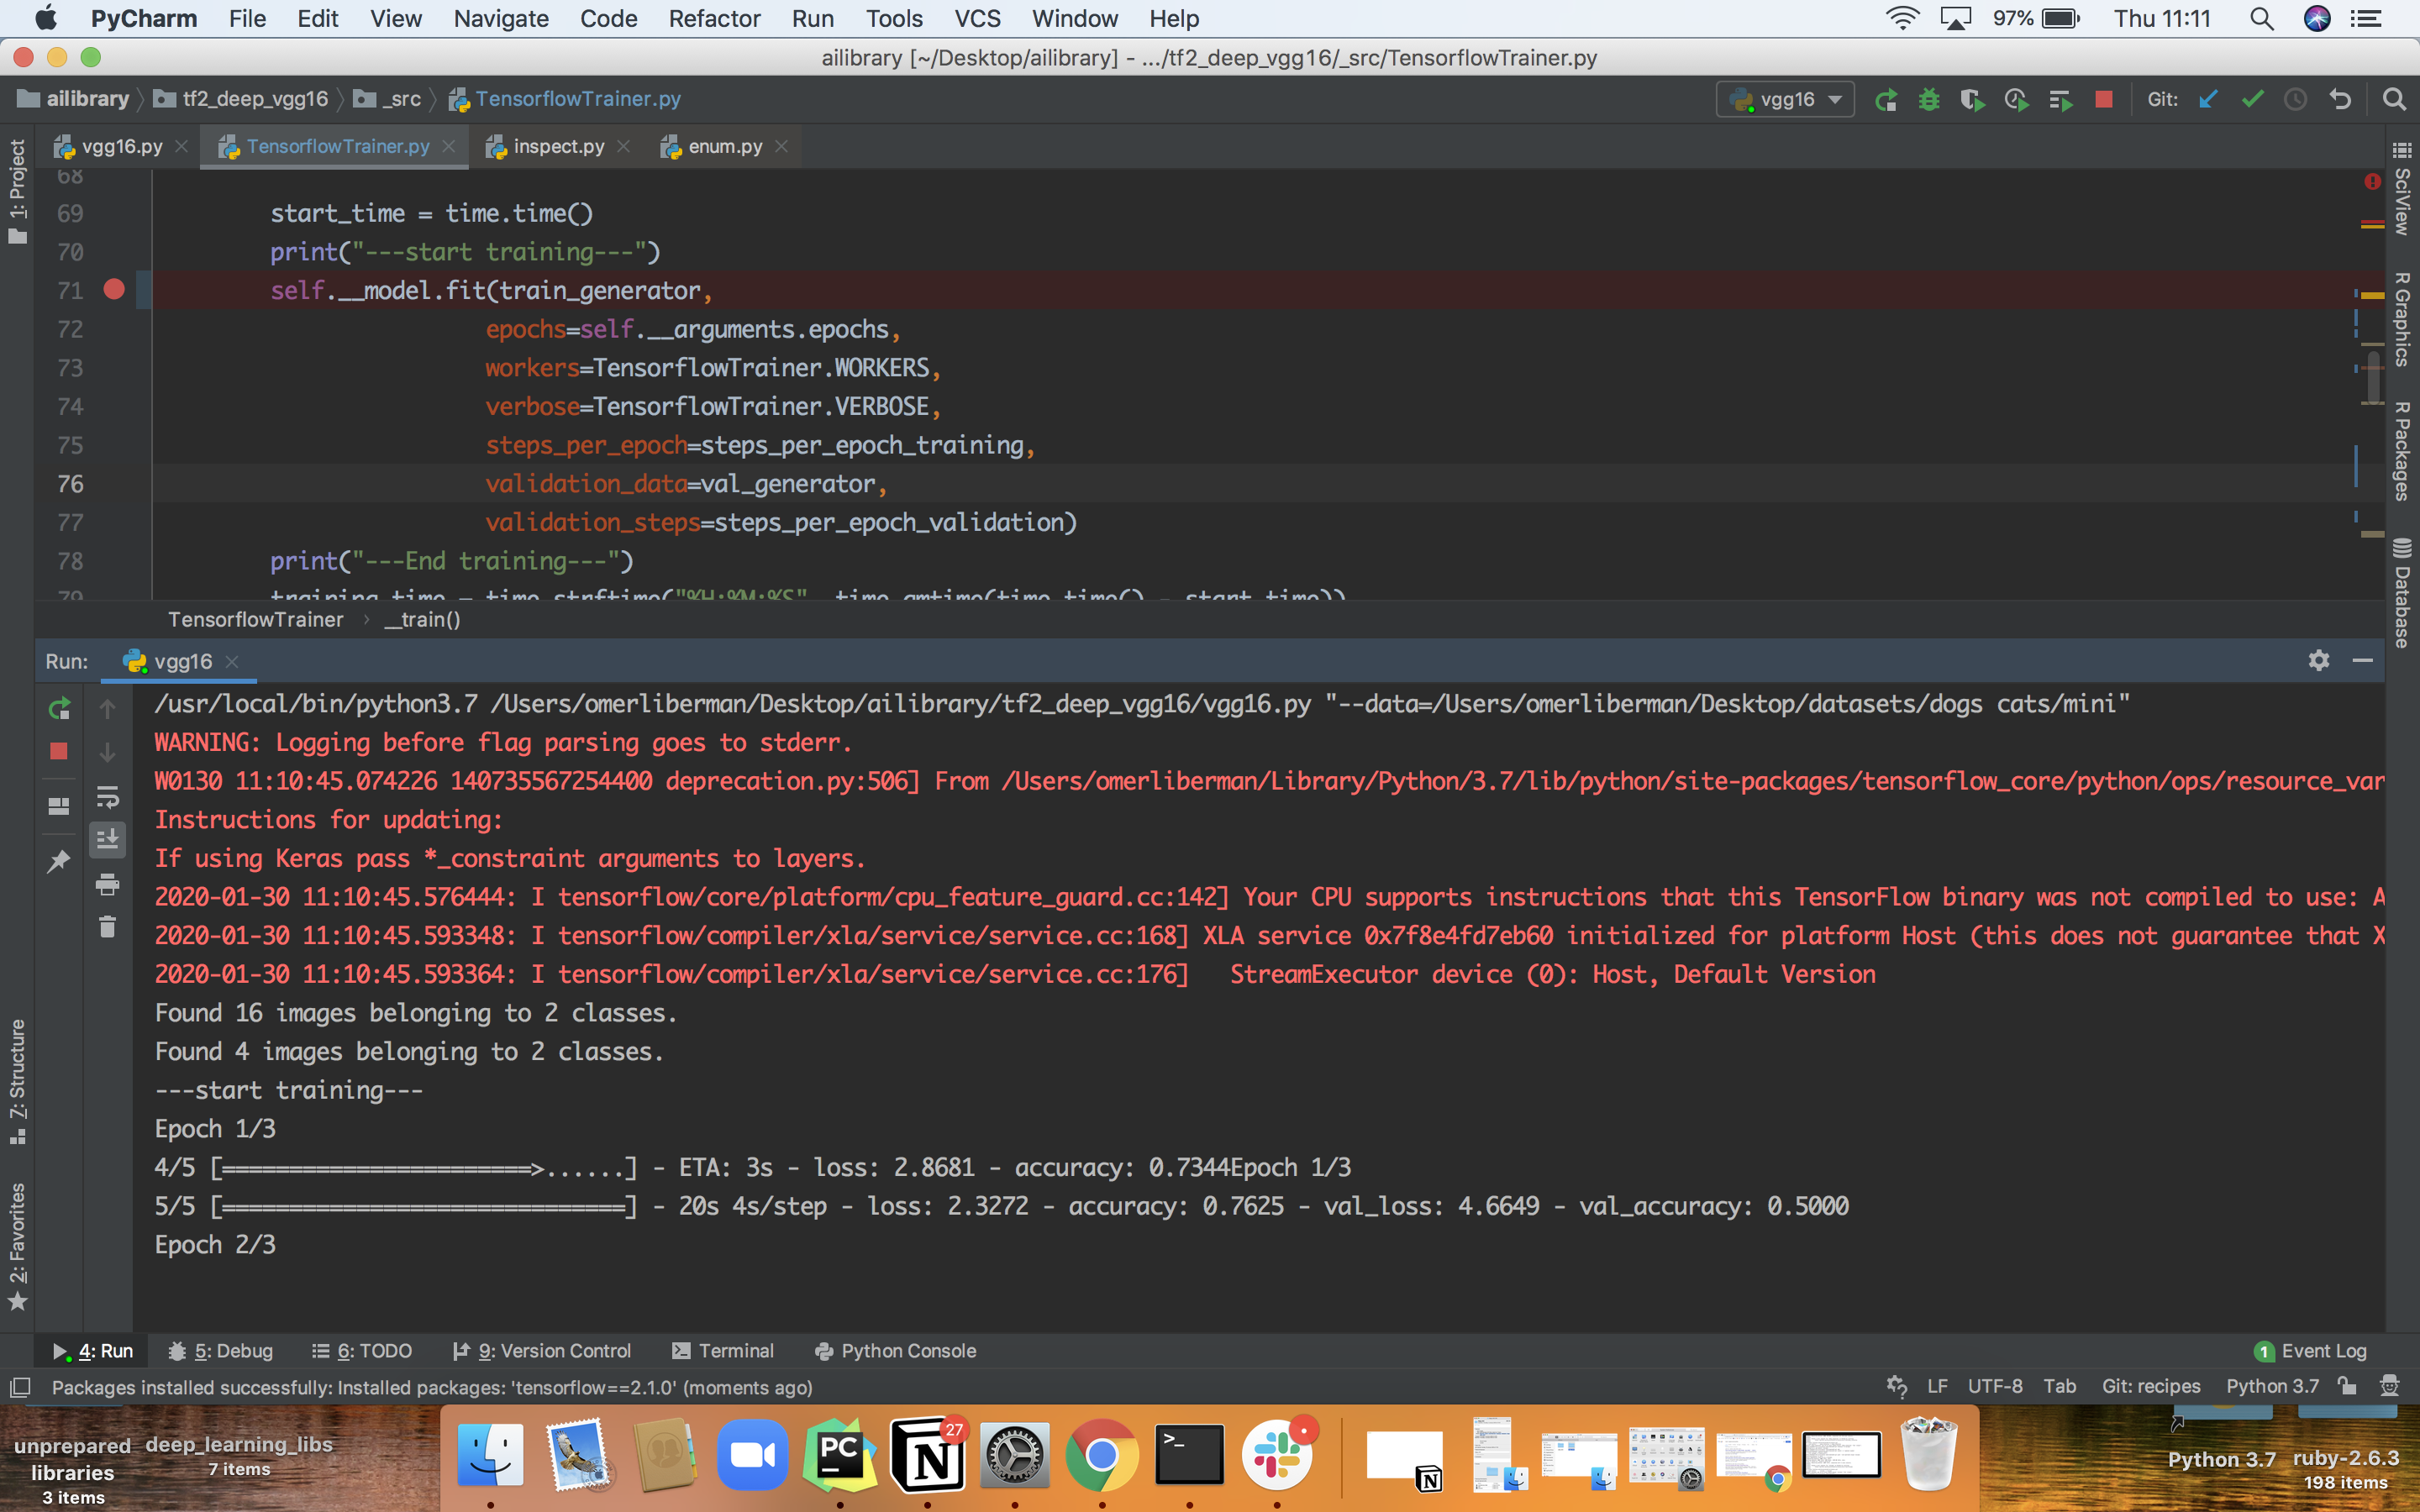Toggle the breakpoint on line 71
Screen dimensions: 2420x1512
pos(114,290)
